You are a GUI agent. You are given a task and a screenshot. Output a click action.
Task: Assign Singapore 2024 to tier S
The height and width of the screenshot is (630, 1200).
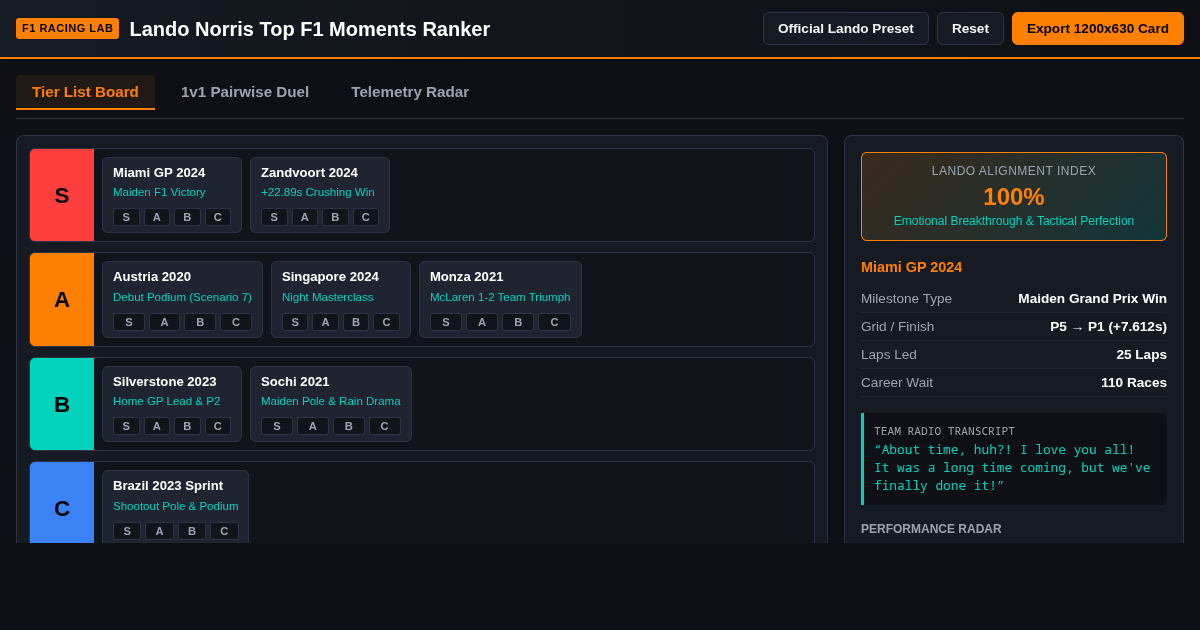295,322
